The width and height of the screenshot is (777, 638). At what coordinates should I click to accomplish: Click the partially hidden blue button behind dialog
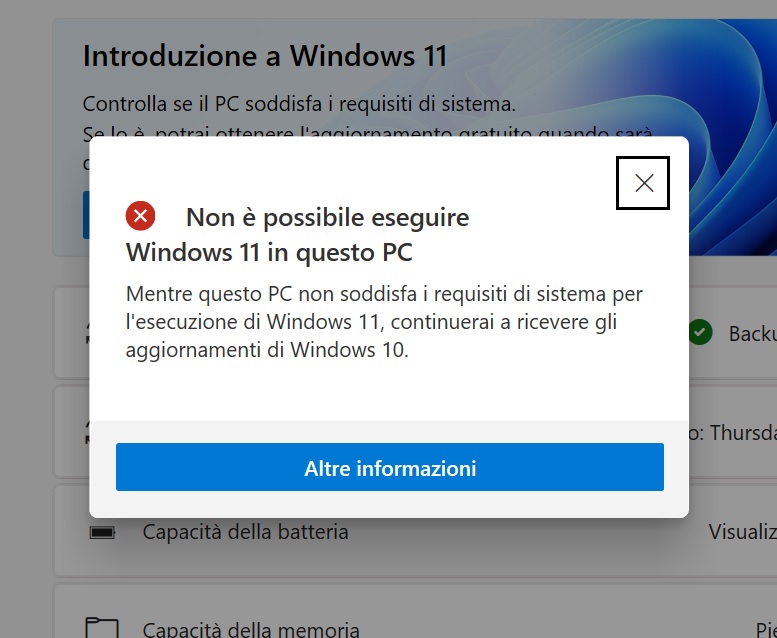coord(86,215)
